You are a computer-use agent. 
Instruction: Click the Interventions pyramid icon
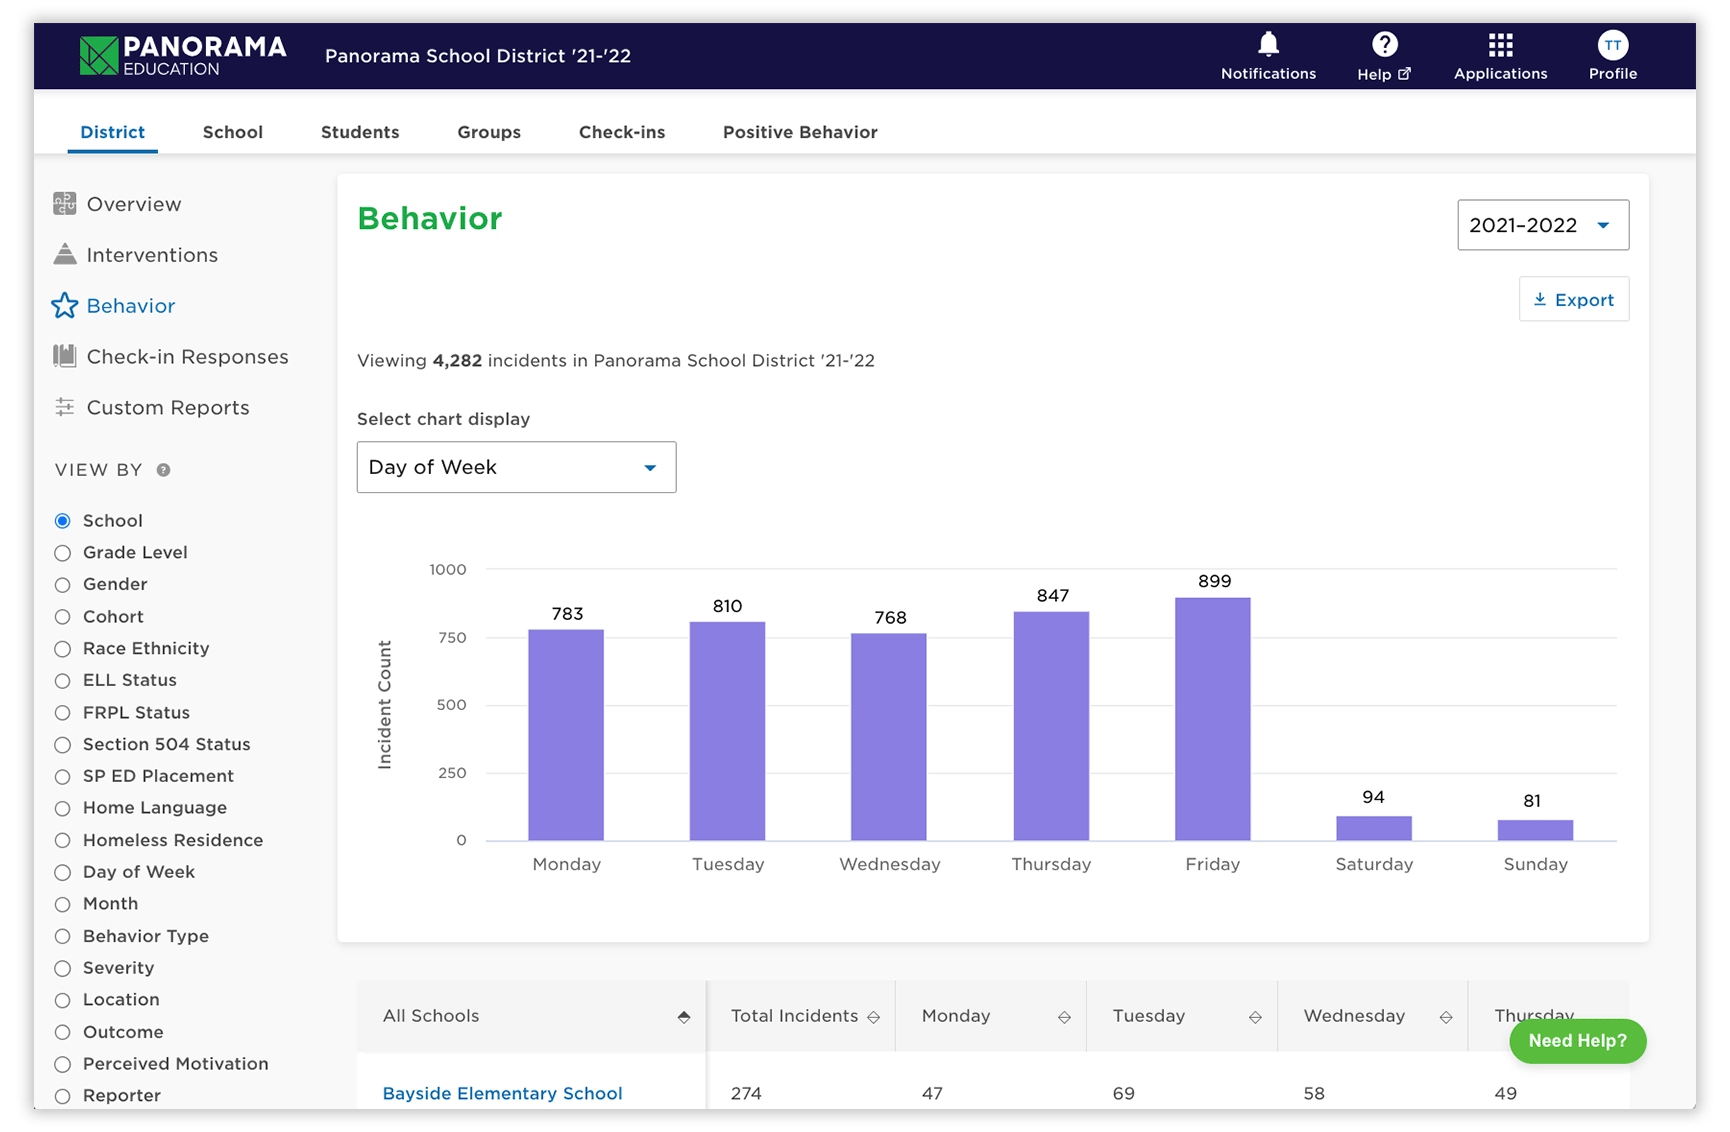point(64,254)
